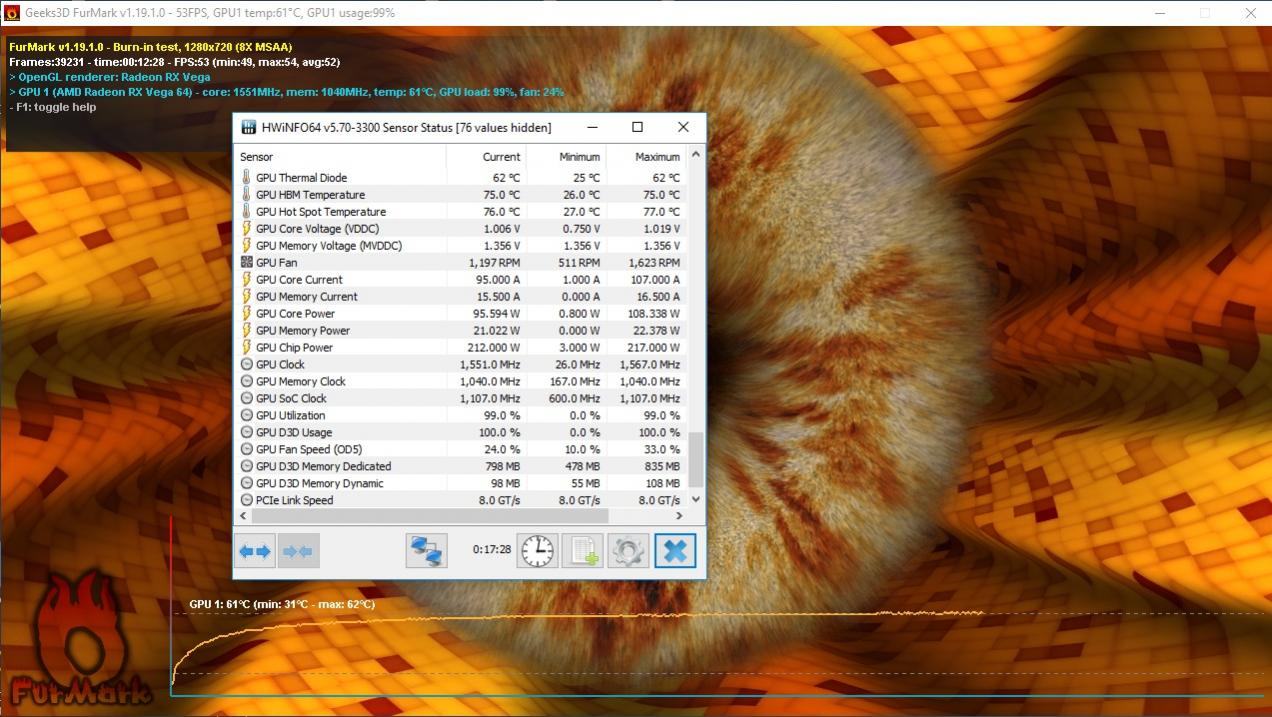Viewport: 1272px width, 717px height.
Task: Click the 8.0 GT/s current PCIe link value
Action: pos(499,500)
